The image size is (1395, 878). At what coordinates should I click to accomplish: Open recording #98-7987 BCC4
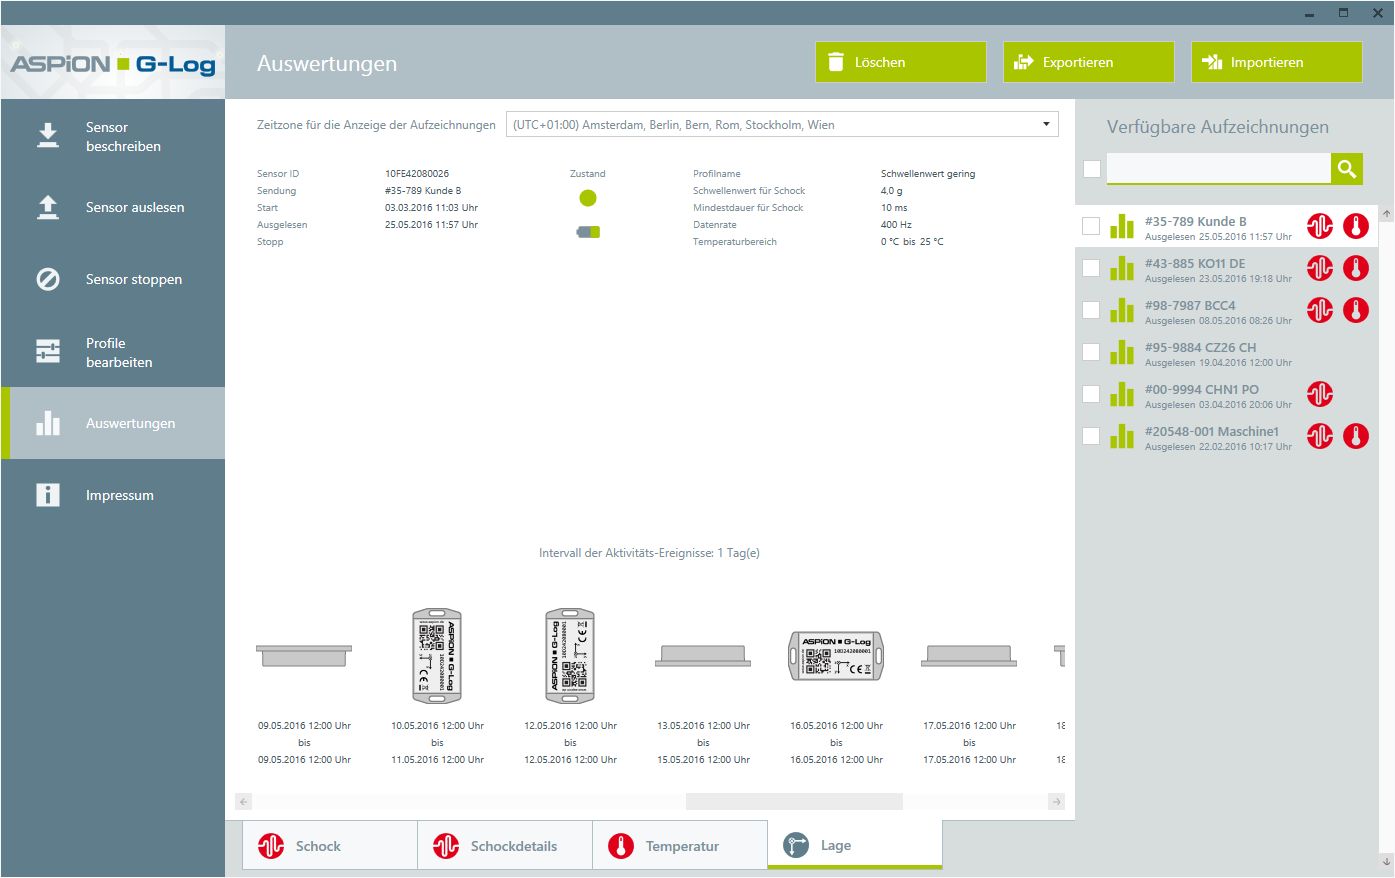point(1227,310)
